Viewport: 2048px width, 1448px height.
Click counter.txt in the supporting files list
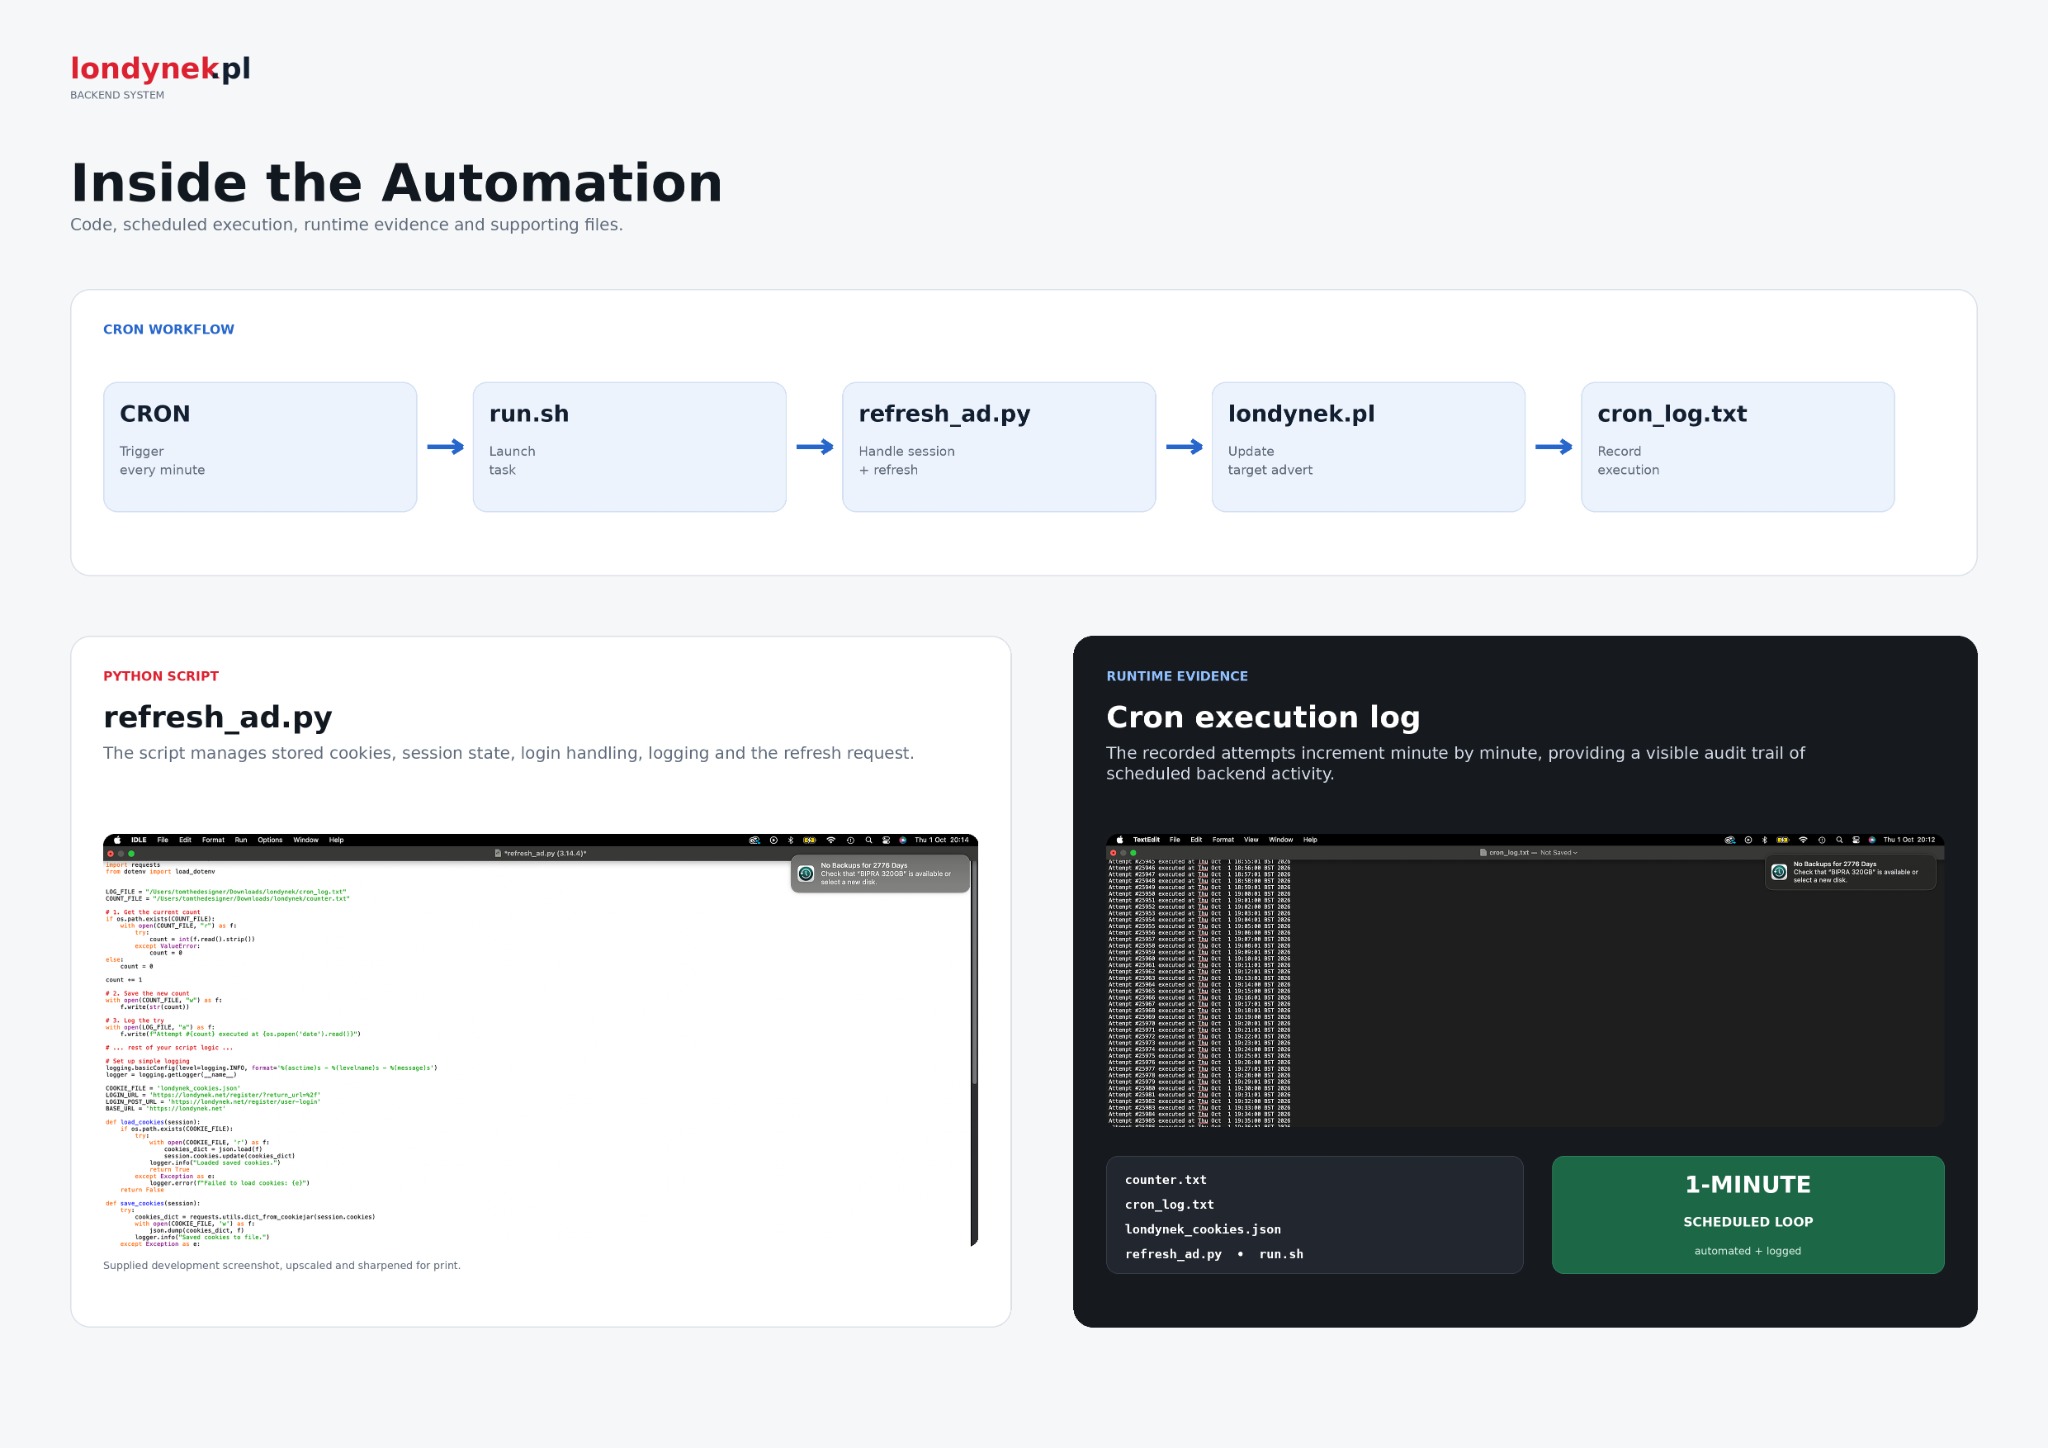pyautogui.click(x=1166, y=1180)
